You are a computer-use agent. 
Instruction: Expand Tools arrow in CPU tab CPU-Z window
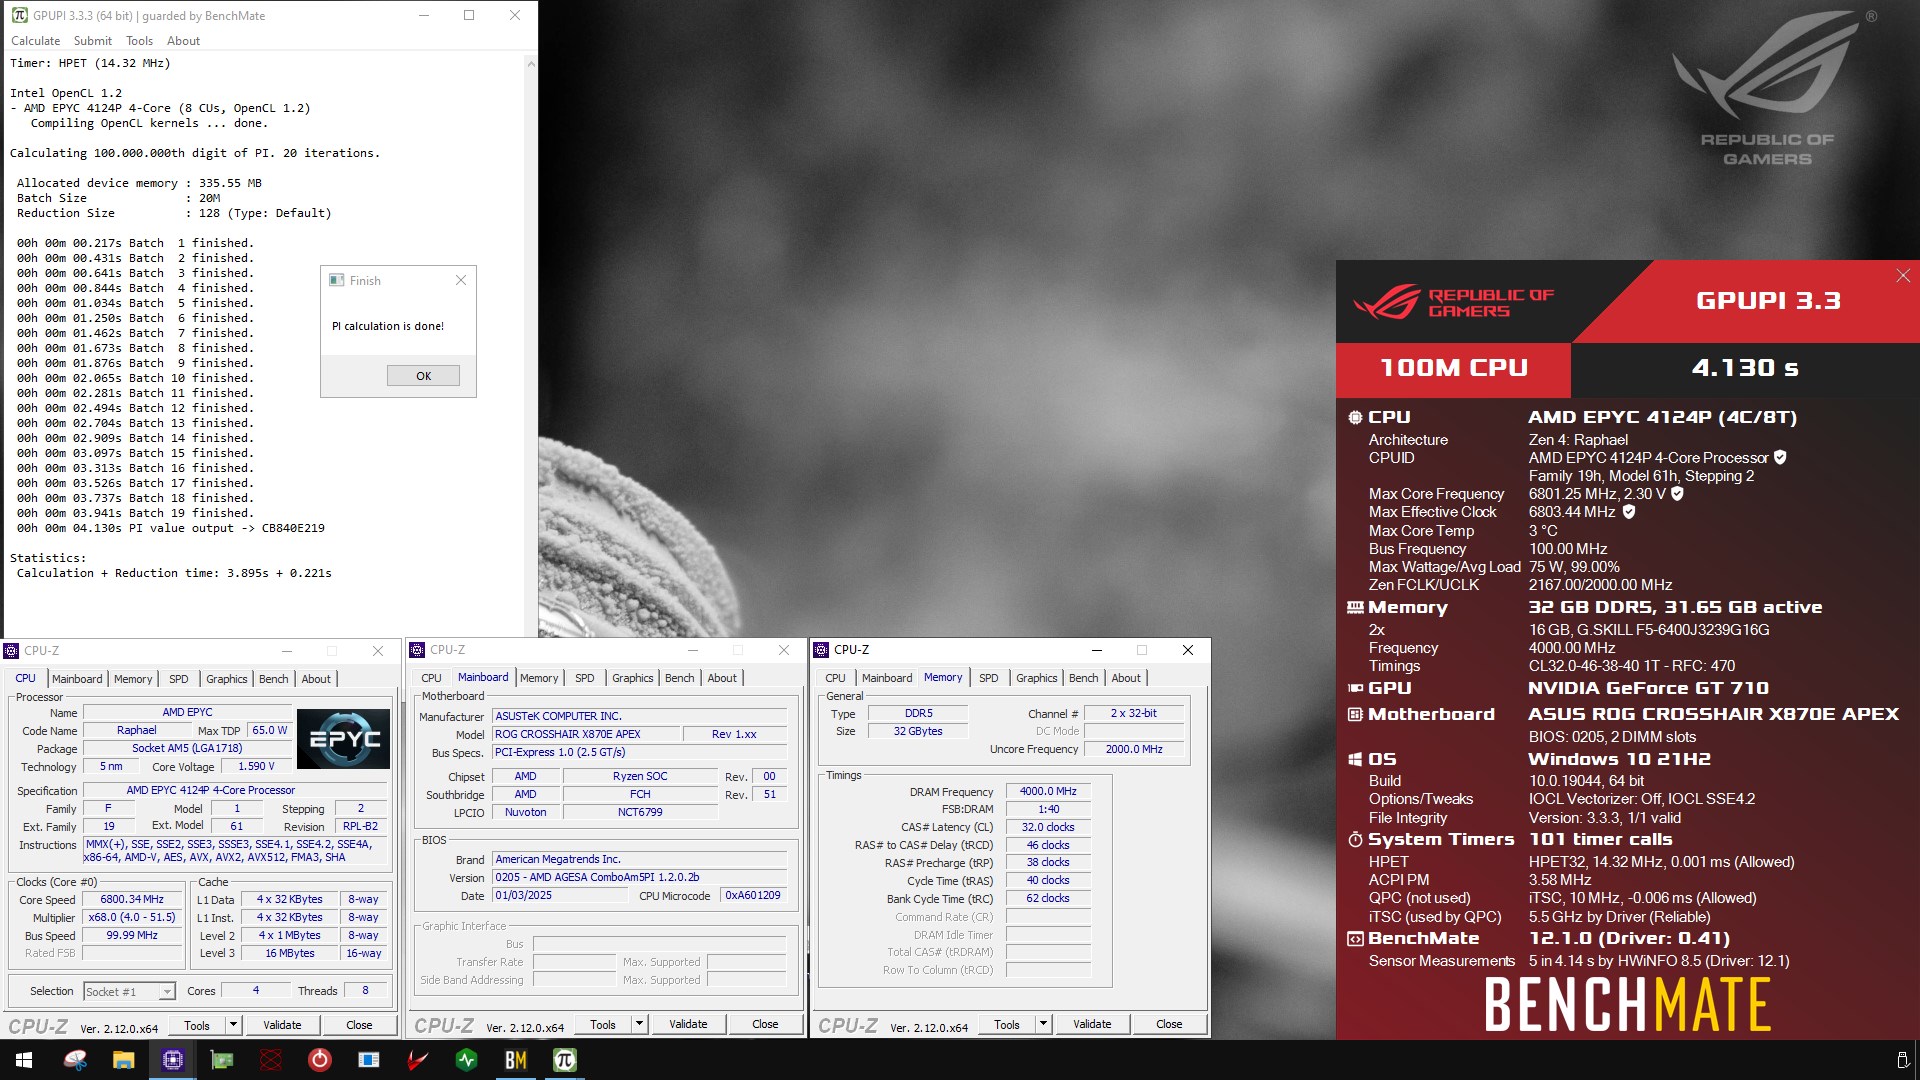coord(233,1025)
